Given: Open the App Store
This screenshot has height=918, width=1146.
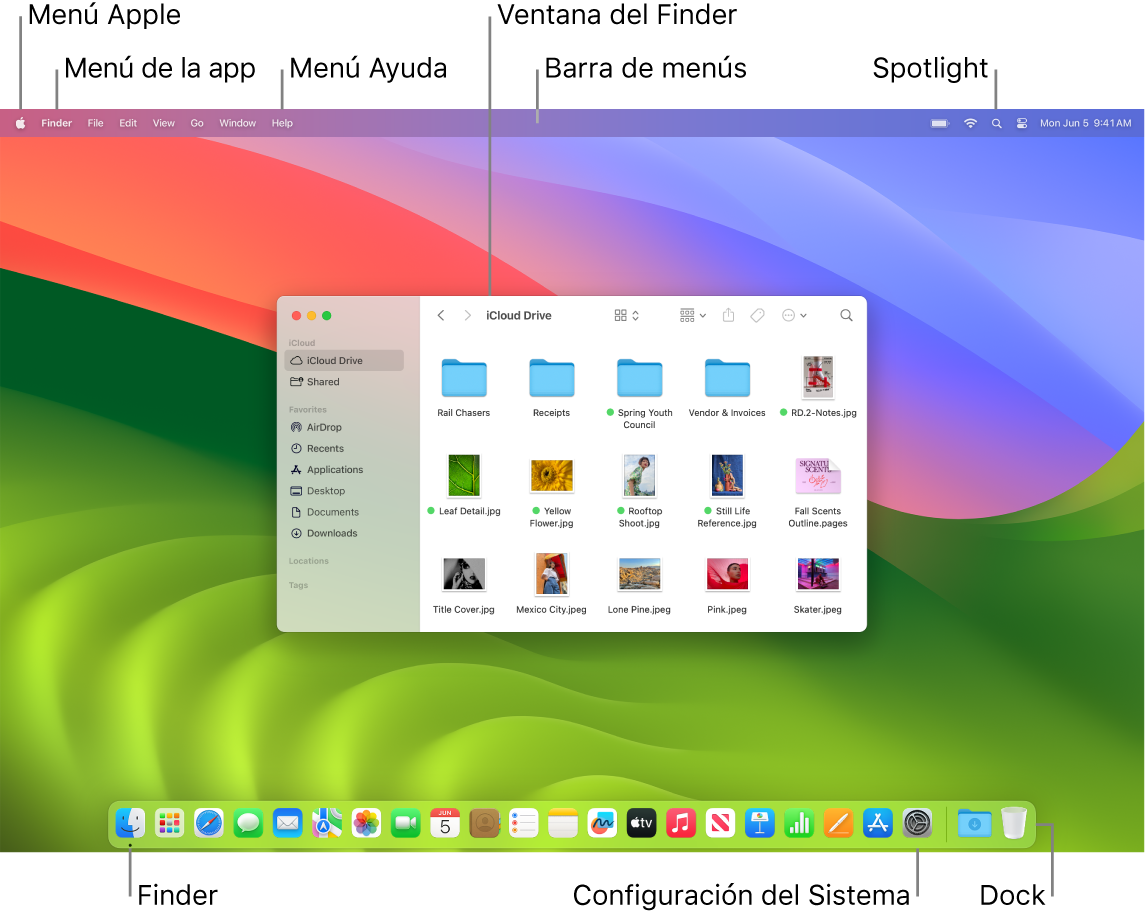Looking at the screenshot, I should (877, 823).
